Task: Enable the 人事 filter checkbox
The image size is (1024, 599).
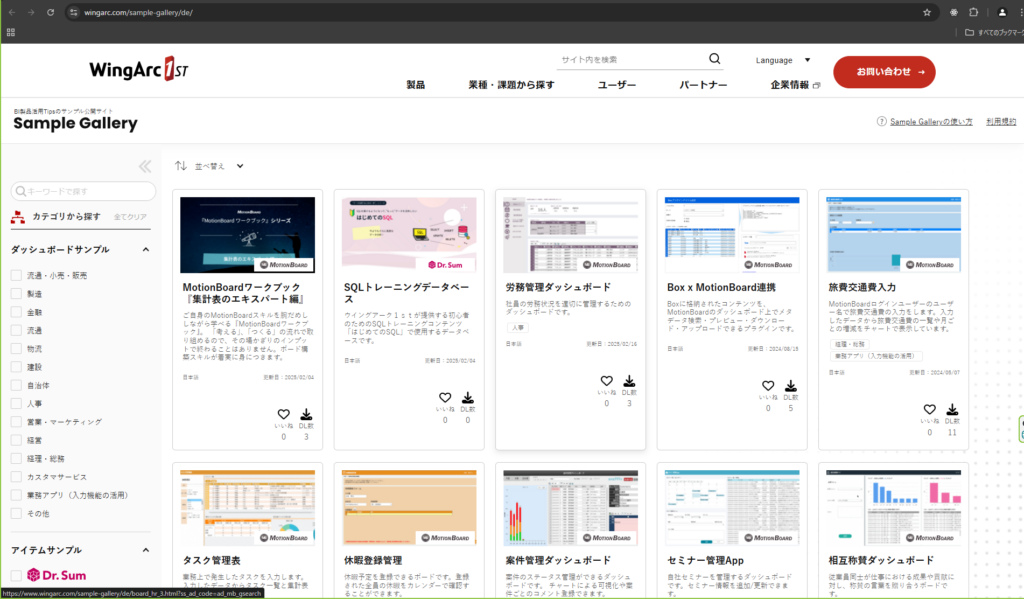Action: pos(16,404)
